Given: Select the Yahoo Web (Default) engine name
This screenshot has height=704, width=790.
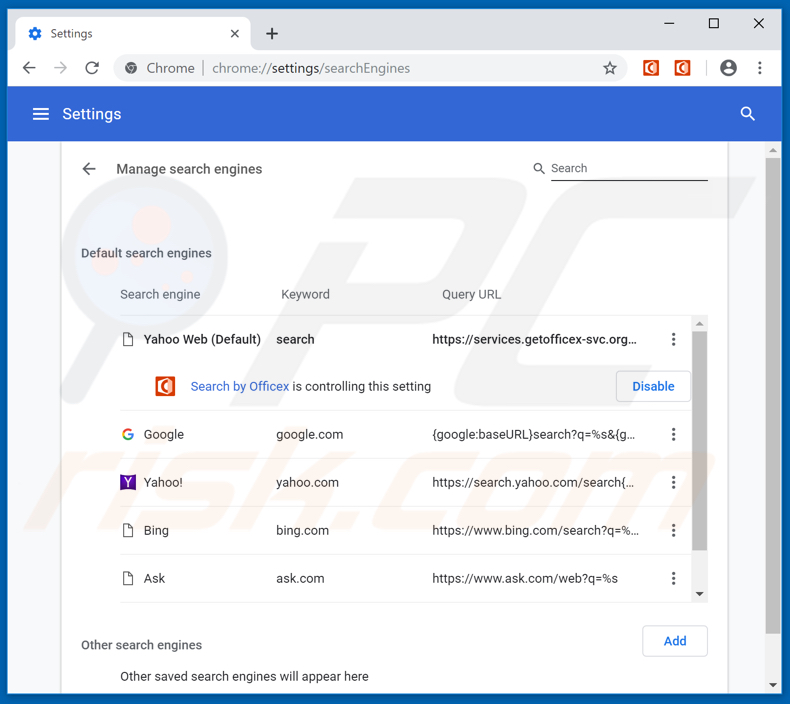Looking at the screenshot, I should [x=202, y=339].
